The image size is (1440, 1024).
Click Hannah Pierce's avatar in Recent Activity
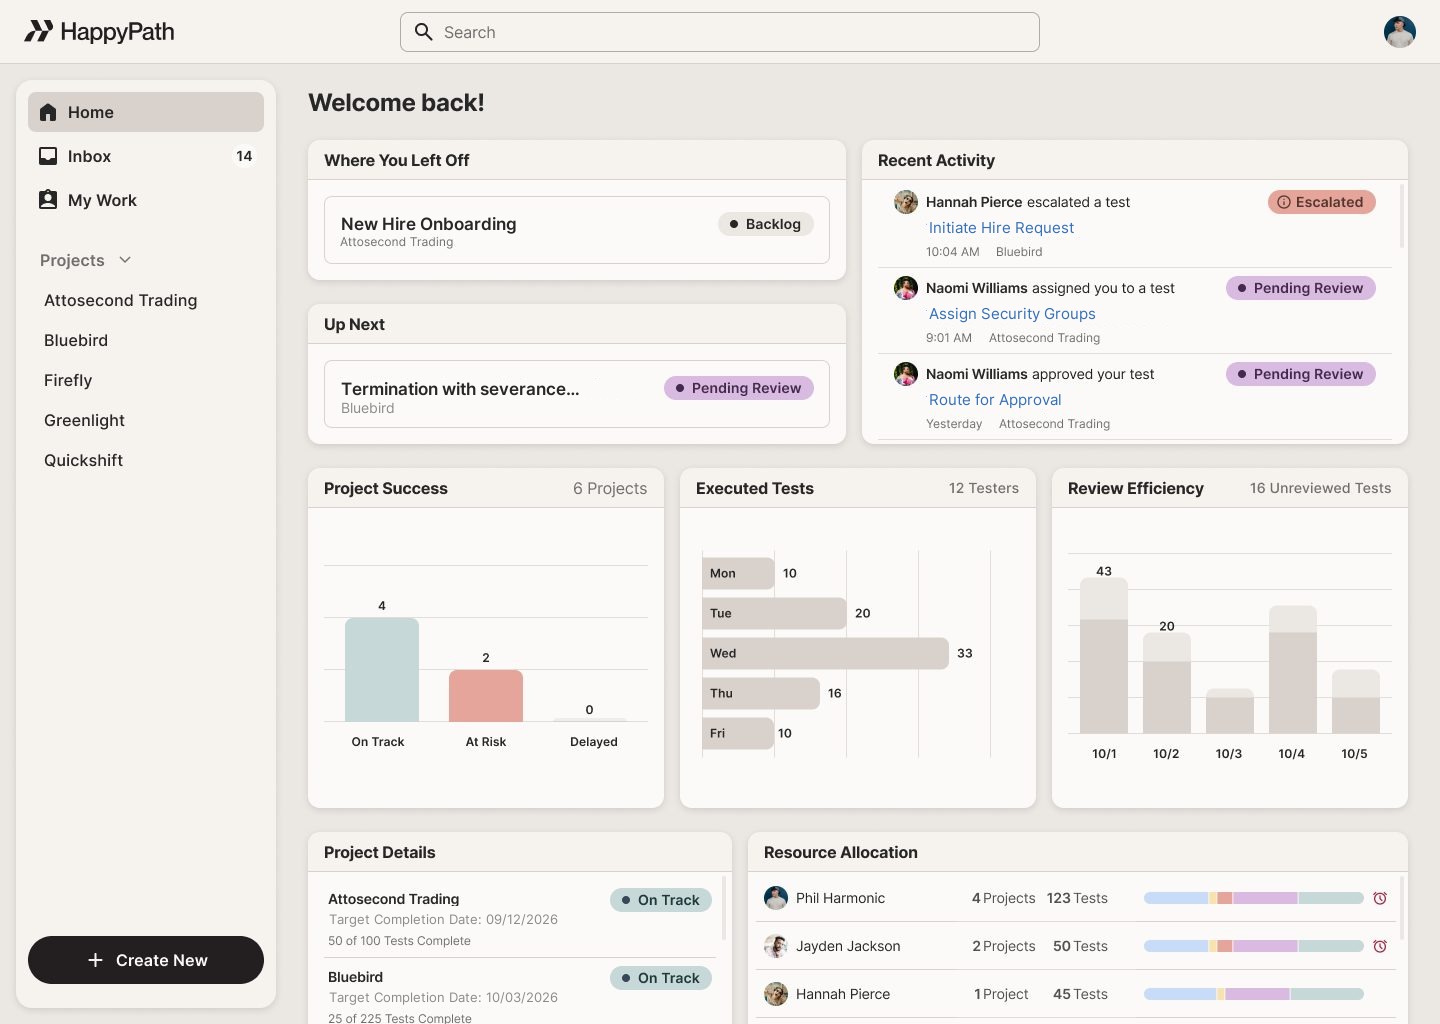click(906, 202)
